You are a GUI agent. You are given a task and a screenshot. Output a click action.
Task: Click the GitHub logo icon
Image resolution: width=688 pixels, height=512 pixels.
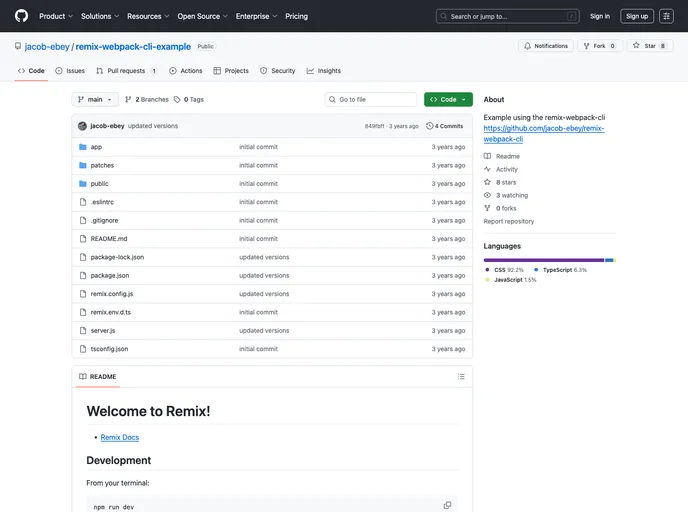point(21,16)
